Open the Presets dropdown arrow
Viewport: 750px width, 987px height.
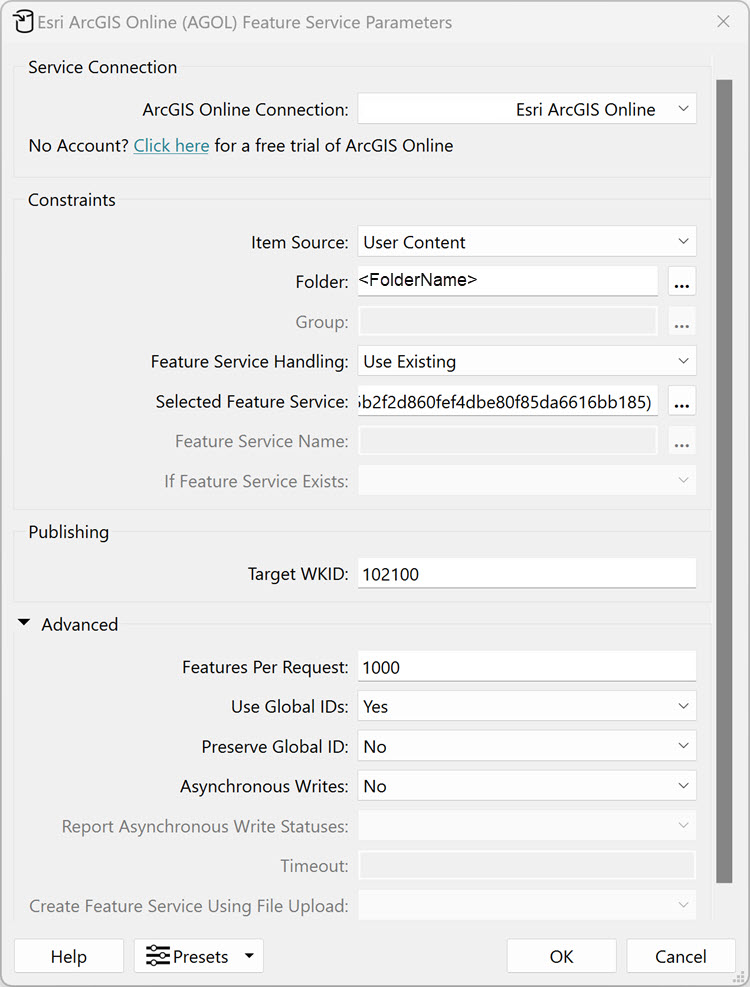249,956
